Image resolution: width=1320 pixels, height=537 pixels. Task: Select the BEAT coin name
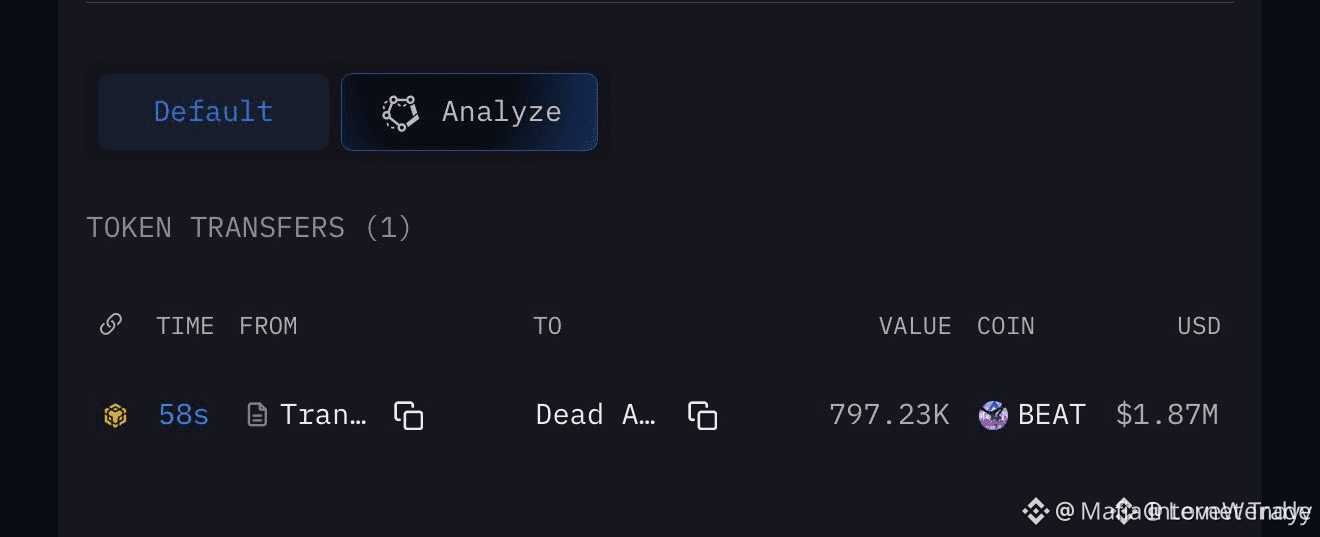tap(1052, 415)
